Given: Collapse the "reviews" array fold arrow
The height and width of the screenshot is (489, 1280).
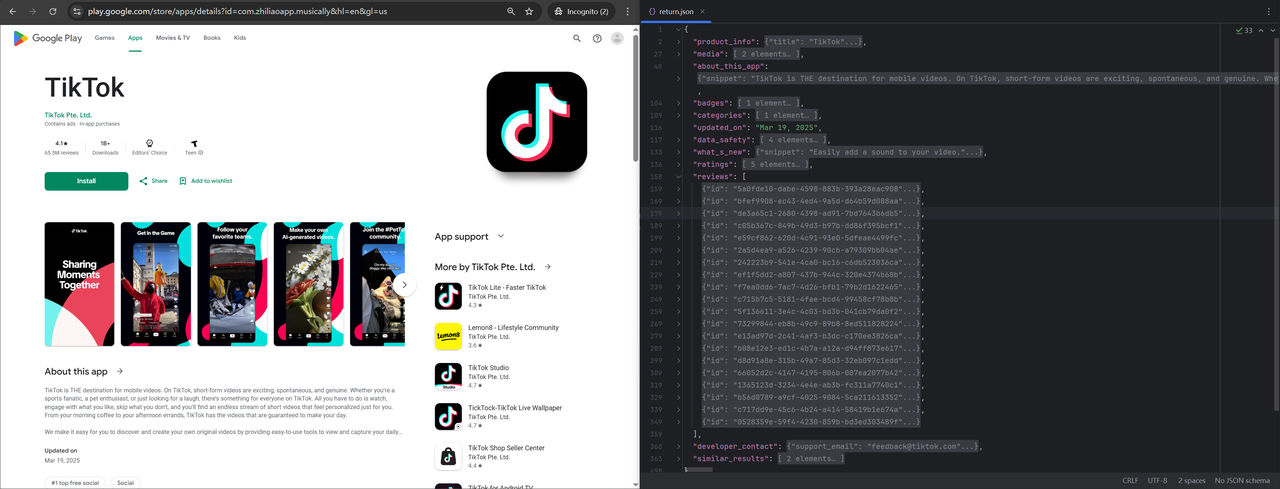Looking at the screenshot, I should point(679,176).
